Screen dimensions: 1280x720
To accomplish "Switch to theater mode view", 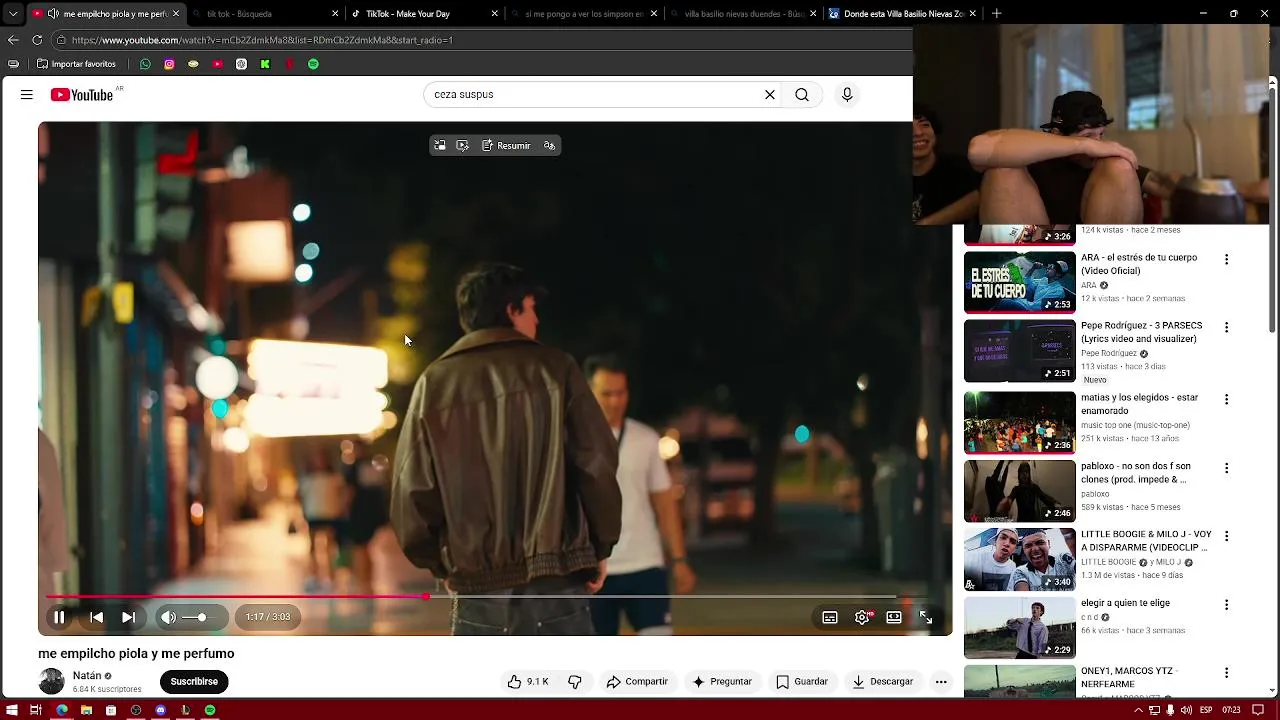I will (894, 617).
